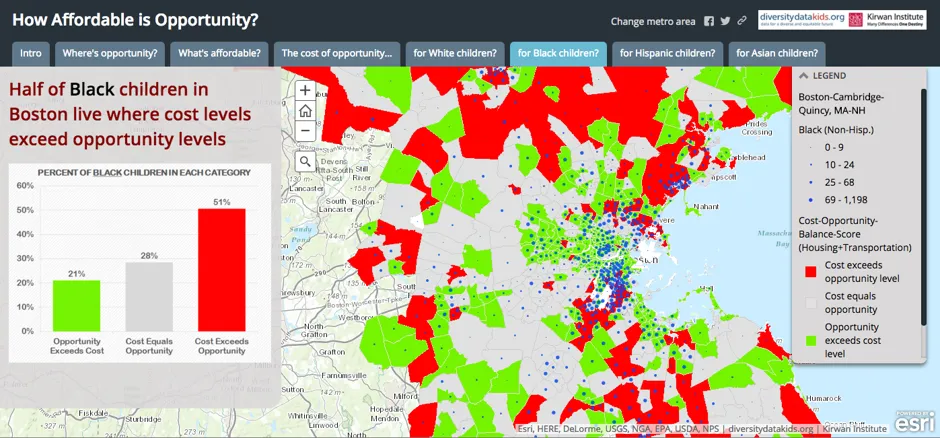View the "for Hispanic children?" tab

pyautogui.click(x=667, y=53)
